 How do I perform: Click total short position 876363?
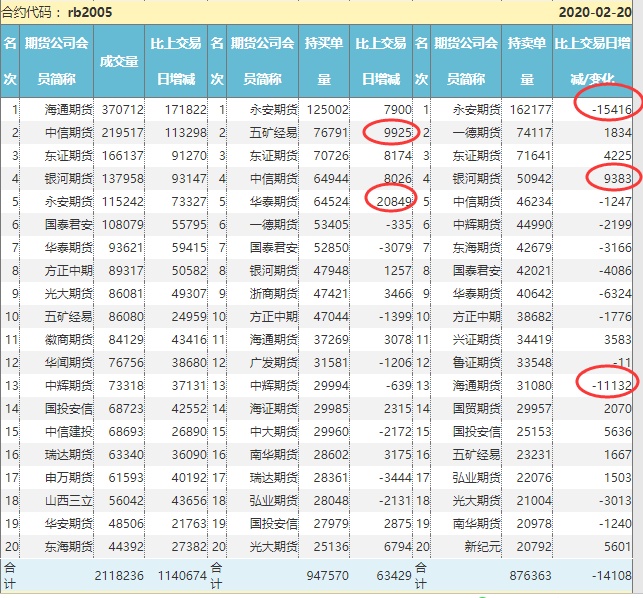[530, 575]
